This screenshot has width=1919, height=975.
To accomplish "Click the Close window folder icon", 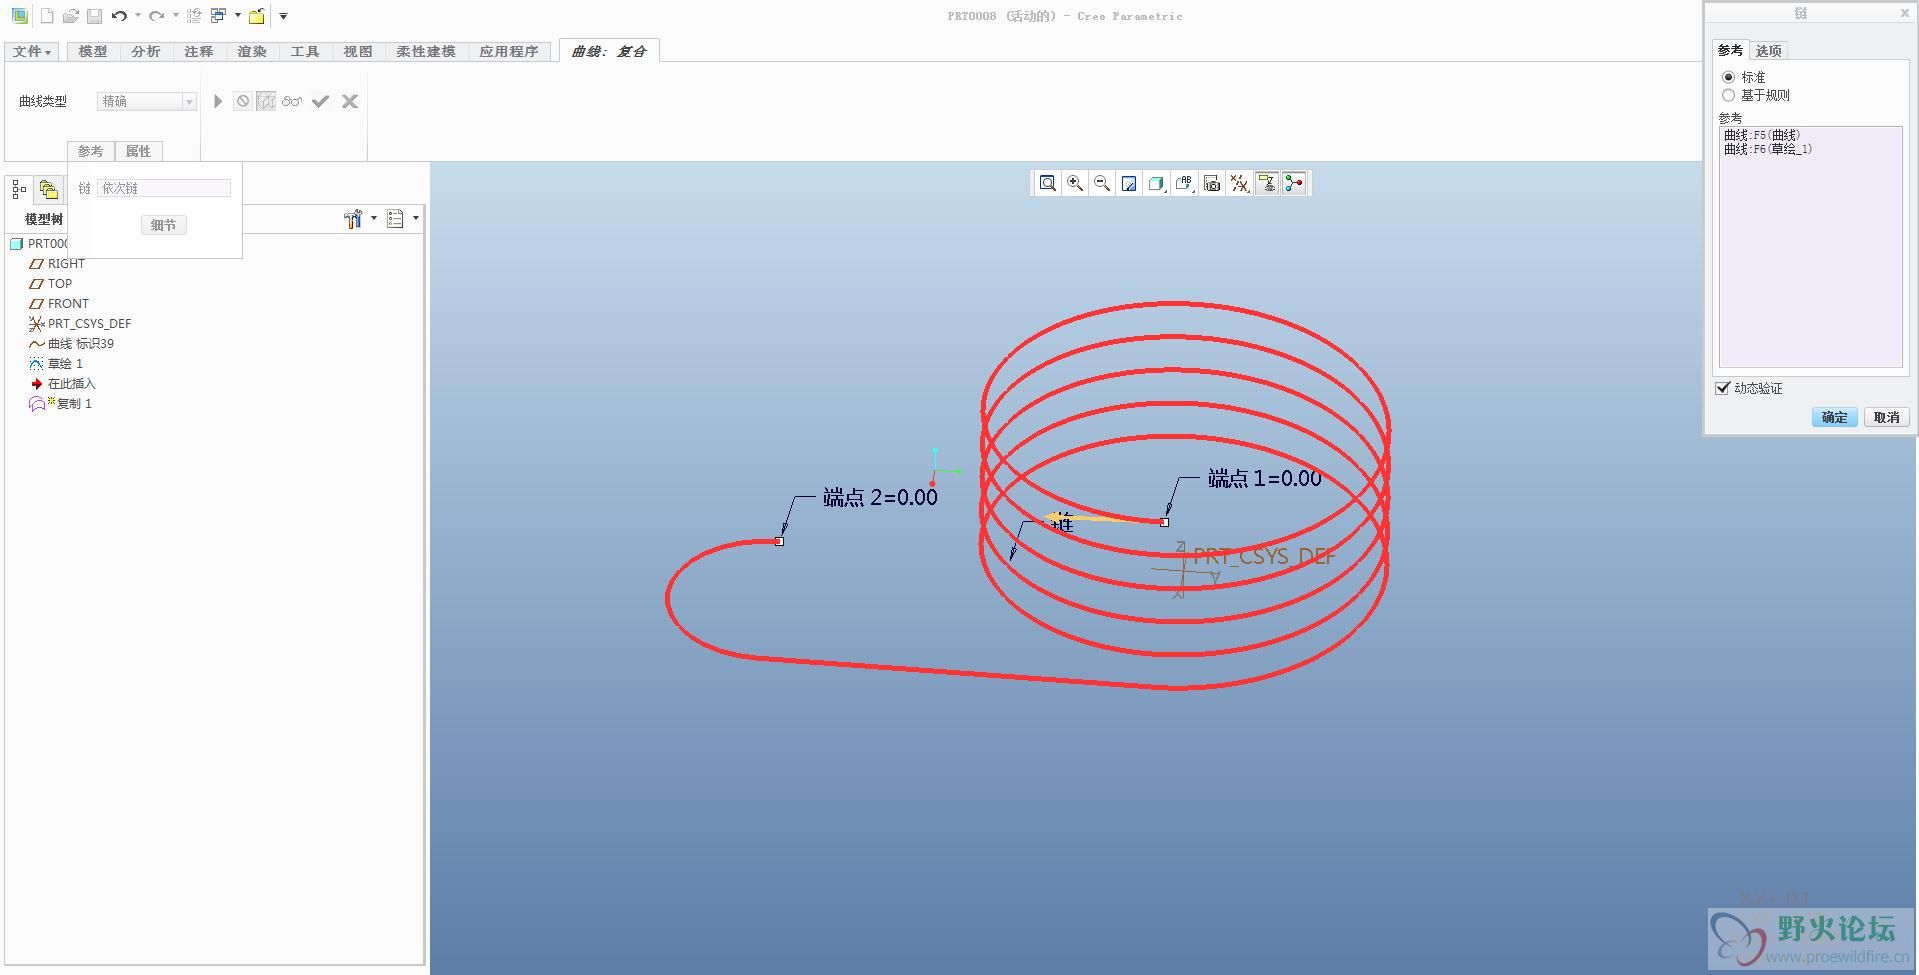I will (257, 16).
